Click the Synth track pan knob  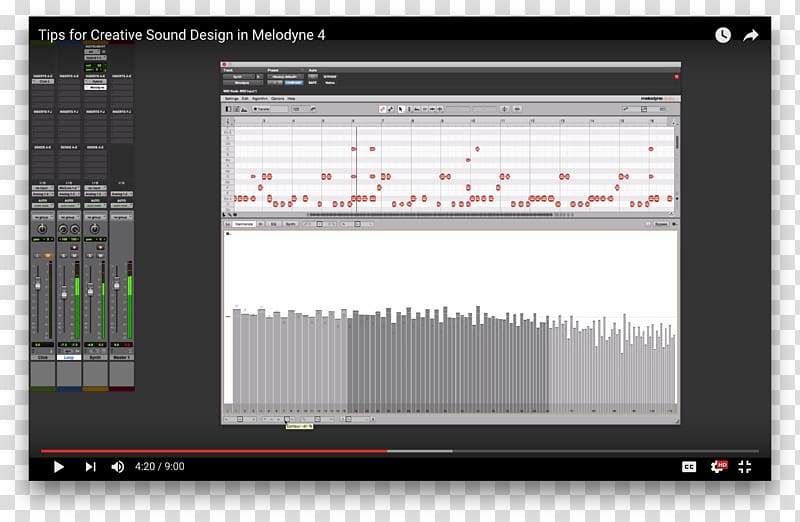[94, 229]
